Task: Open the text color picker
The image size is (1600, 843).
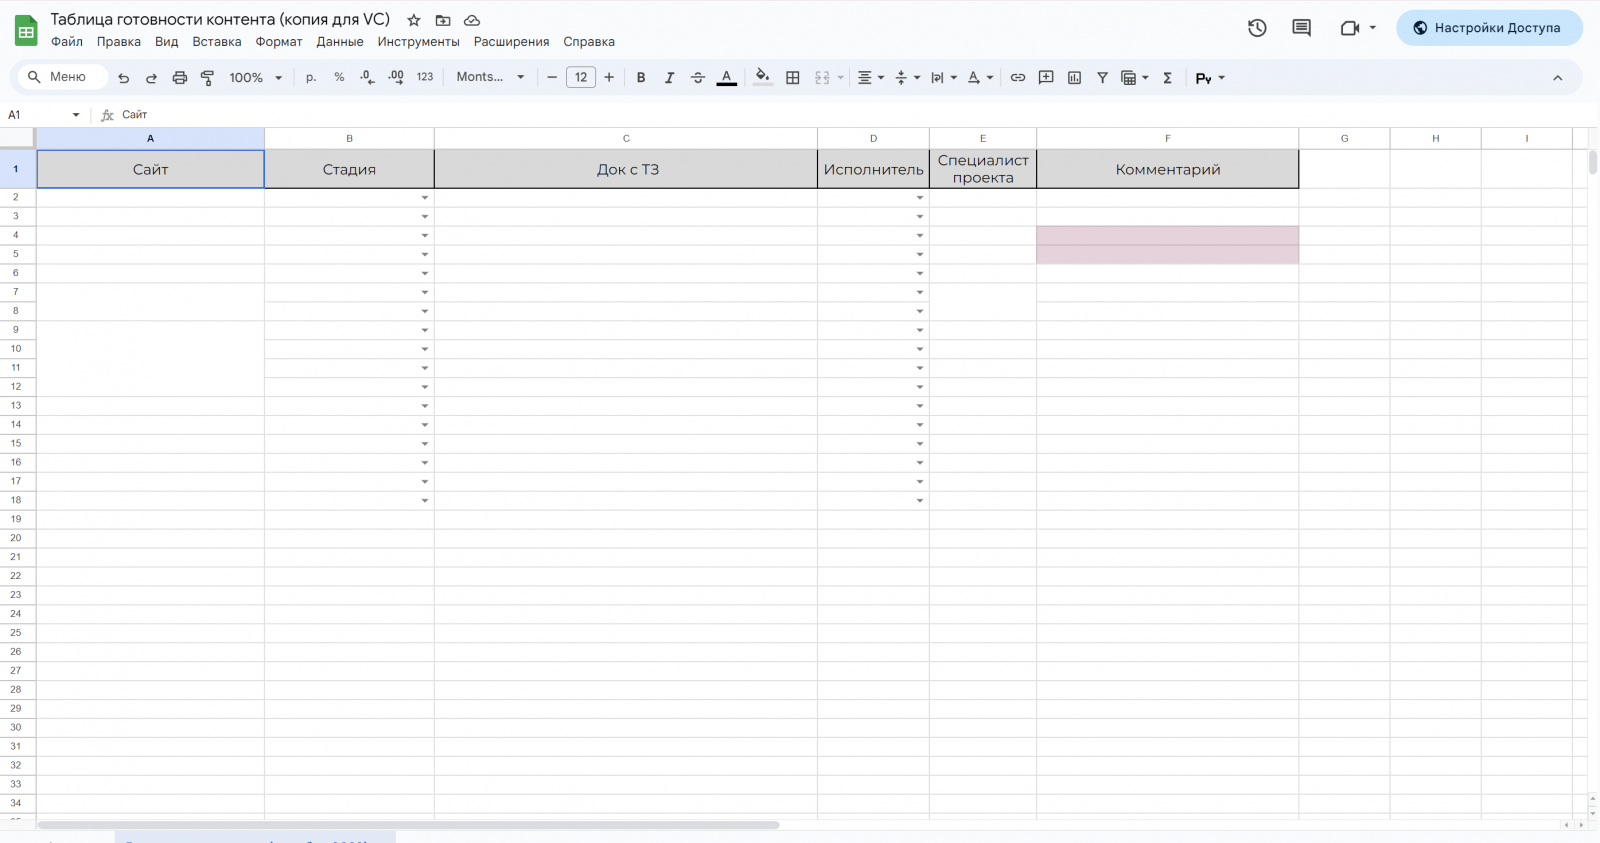Action: pos(727,78)
